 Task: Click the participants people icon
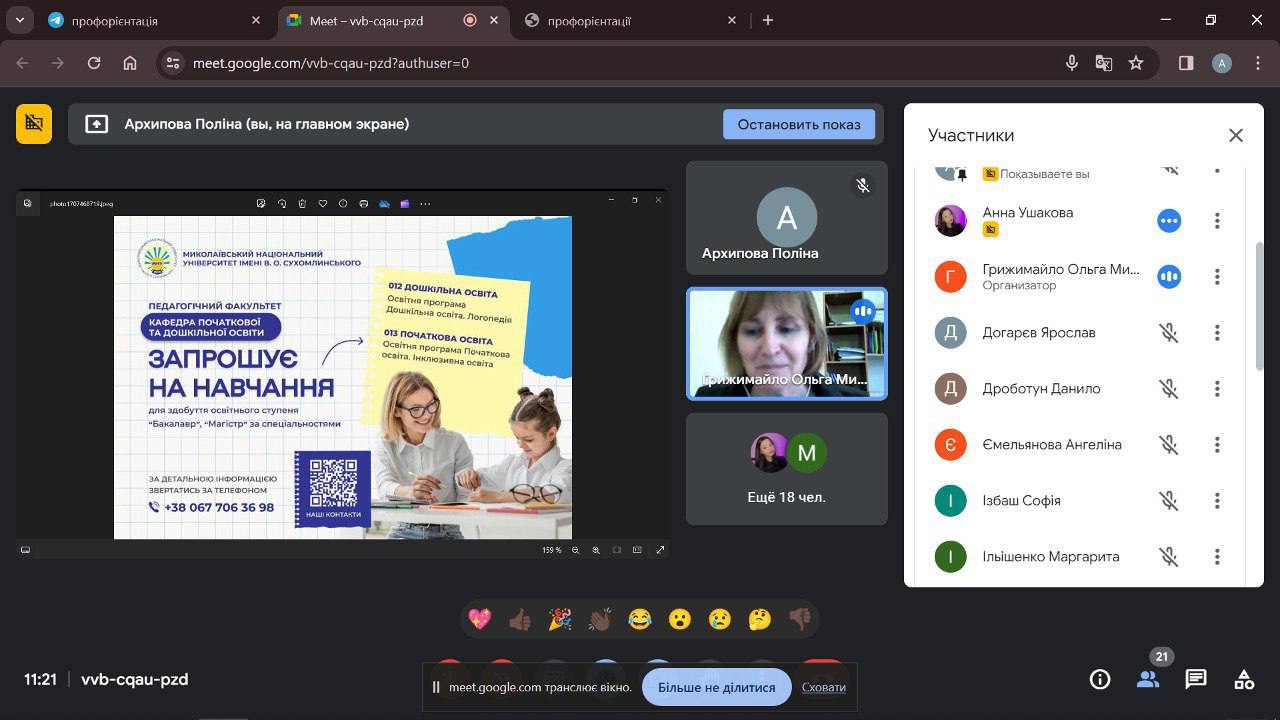pos(1148,680)
